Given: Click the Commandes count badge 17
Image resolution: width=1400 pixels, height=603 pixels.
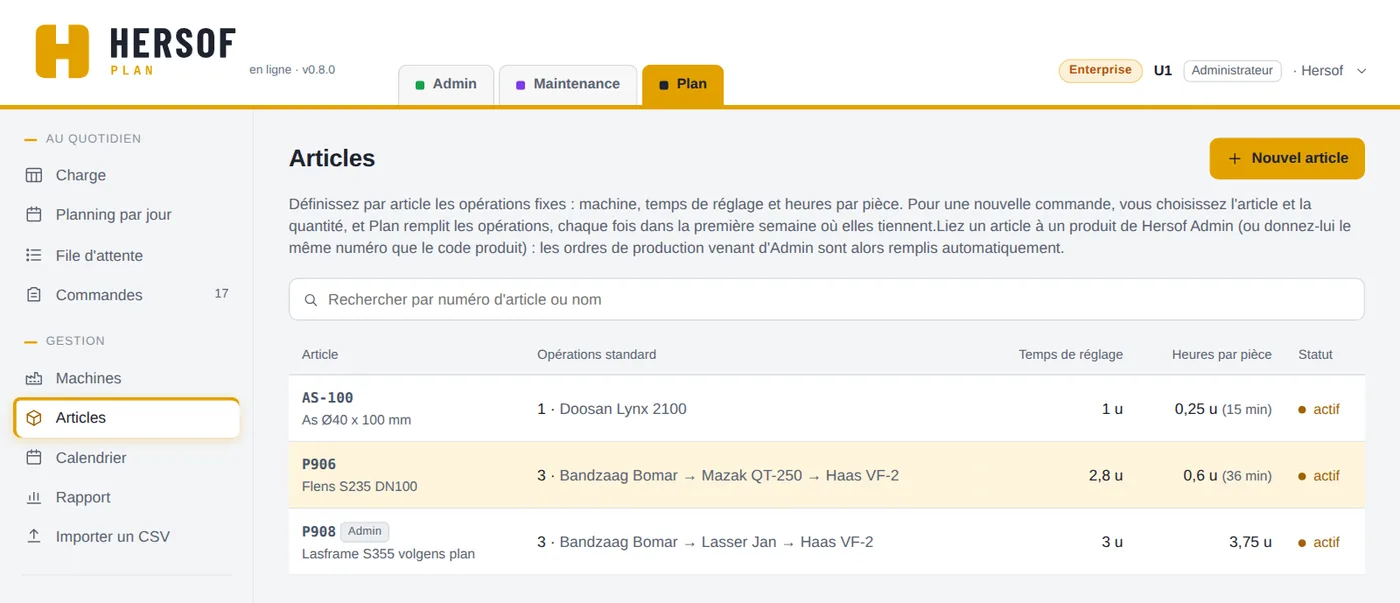Looking at the screenshot, I should tap(222, 294).
